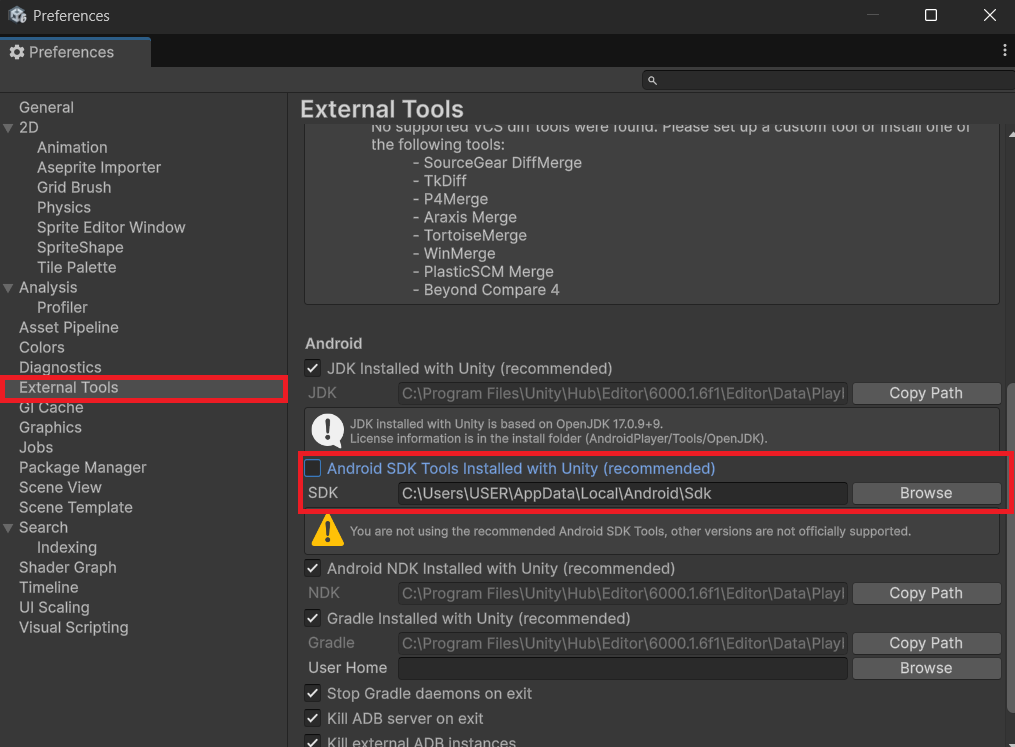
Task: Open Profiler settings
Action: tap(62, 307)
